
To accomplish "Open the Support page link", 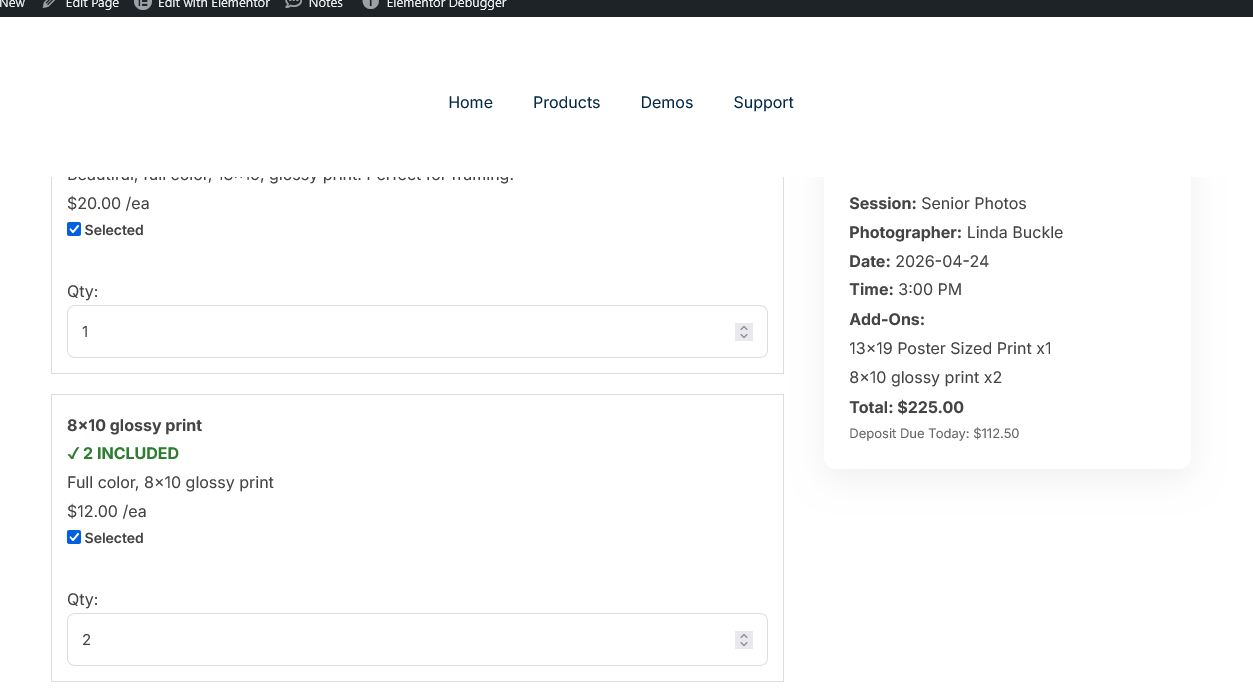I will (x=763, y=102).
